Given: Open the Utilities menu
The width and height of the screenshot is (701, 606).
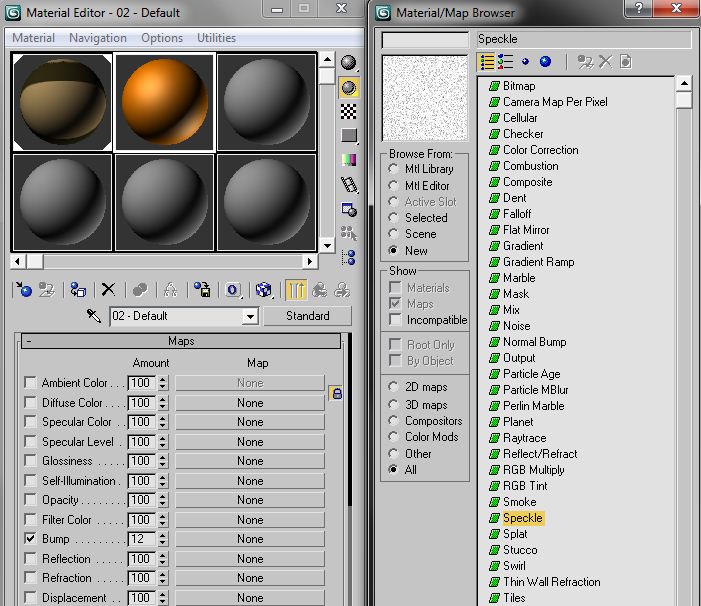Looking at the screenshot, I should pos(216,38).
